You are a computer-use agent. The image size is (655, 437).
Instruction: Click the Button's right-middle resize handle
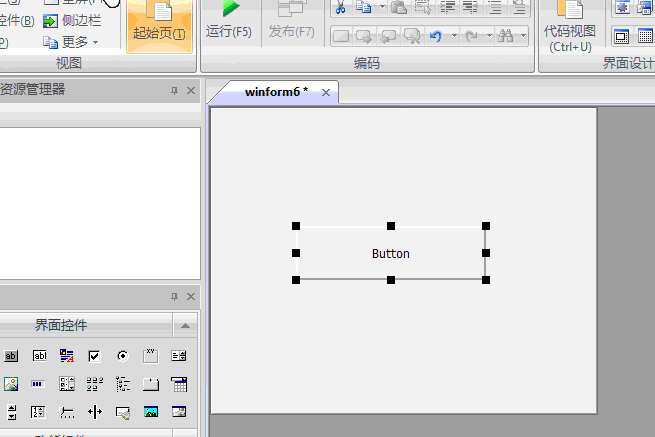[x=486, y=253]
